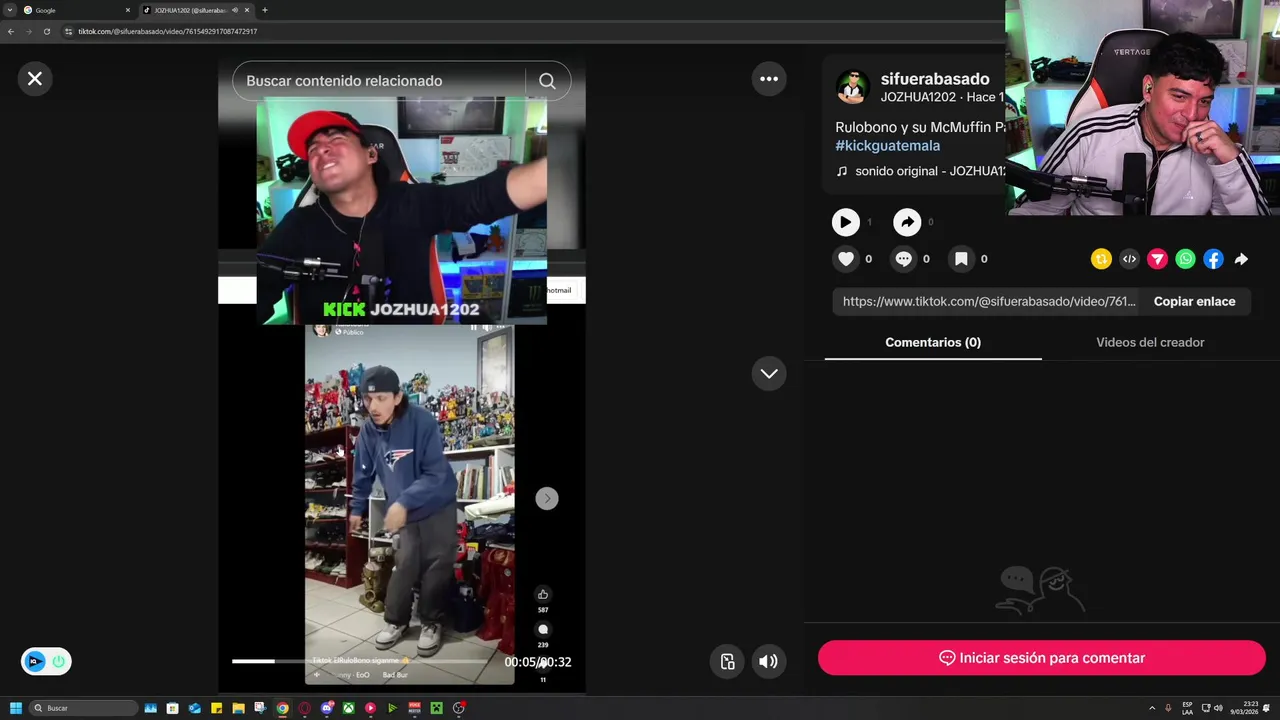Click the search magnifier icon in the video search bar
This screenshot has height=720, width=1280.
[547, 81]
